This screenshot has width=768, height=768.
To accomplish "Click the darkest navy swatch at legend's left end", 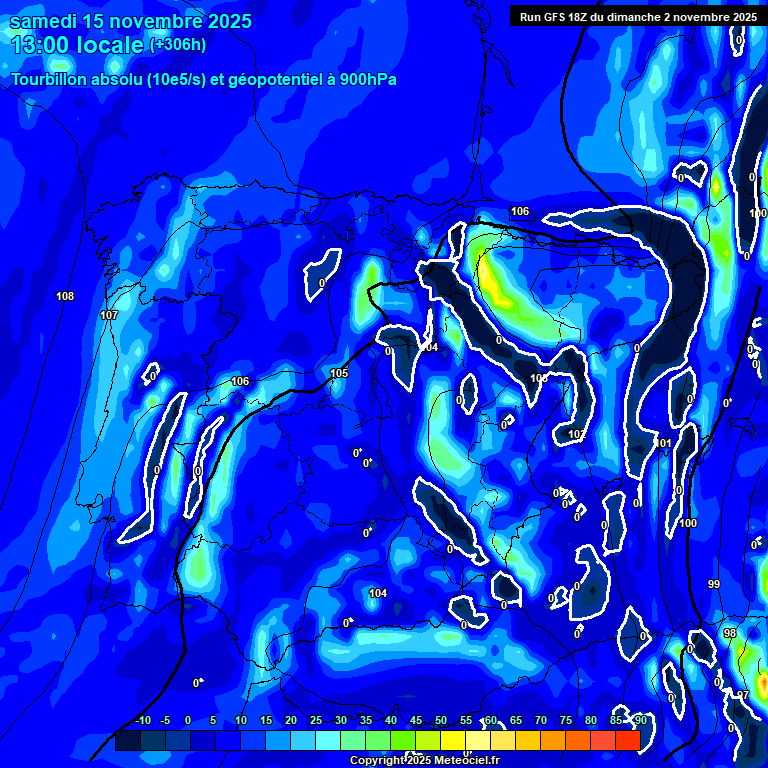I will [127, 741].
